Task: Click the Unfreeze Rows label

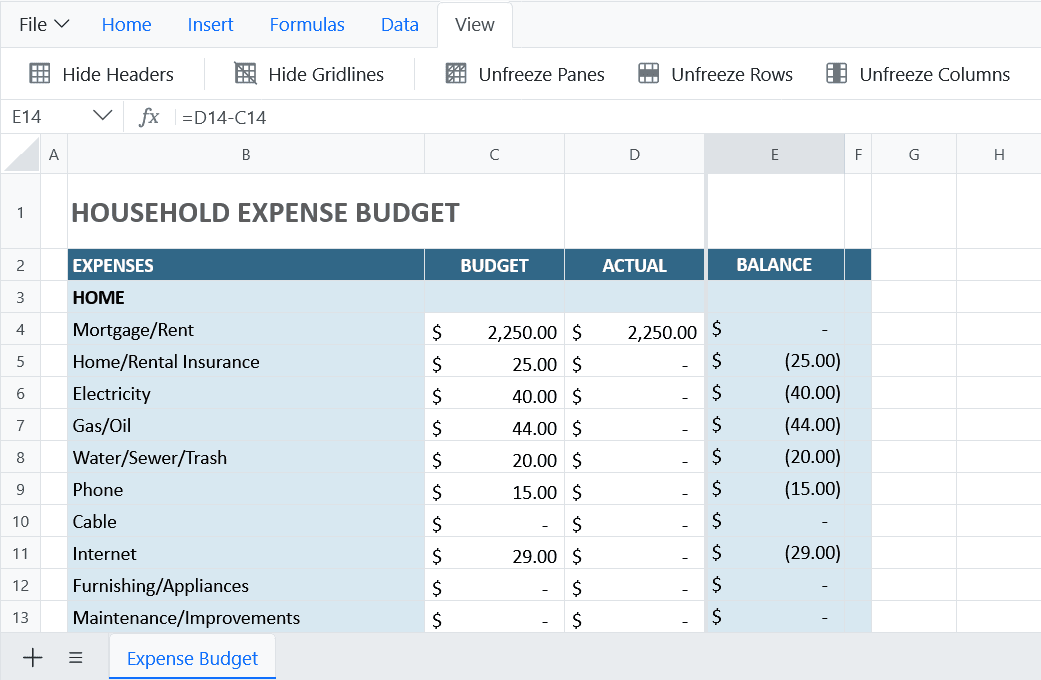Action: (732, 74)
